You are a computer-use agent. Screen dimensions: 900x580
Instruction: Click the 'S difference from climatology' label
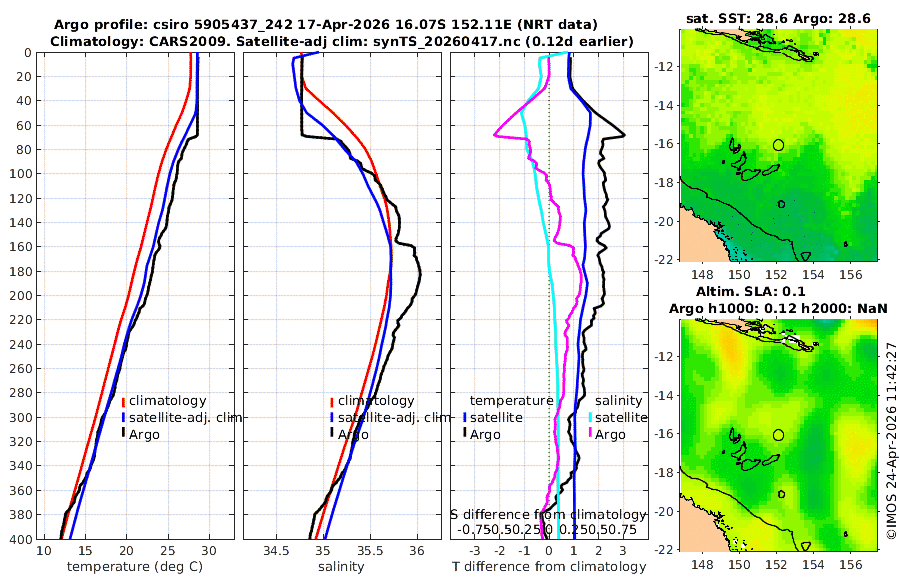pyautogui.click(x=548, y=514)
